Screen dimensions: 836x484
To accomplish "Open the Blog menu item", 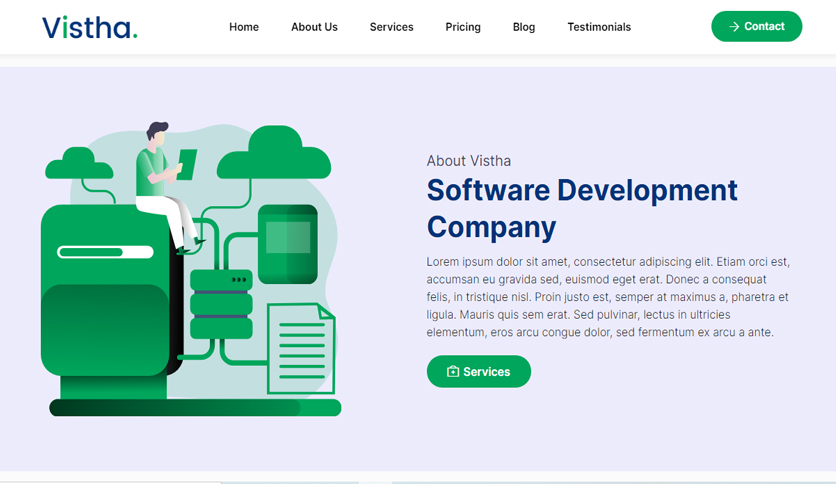I will [x=524, y=27].
